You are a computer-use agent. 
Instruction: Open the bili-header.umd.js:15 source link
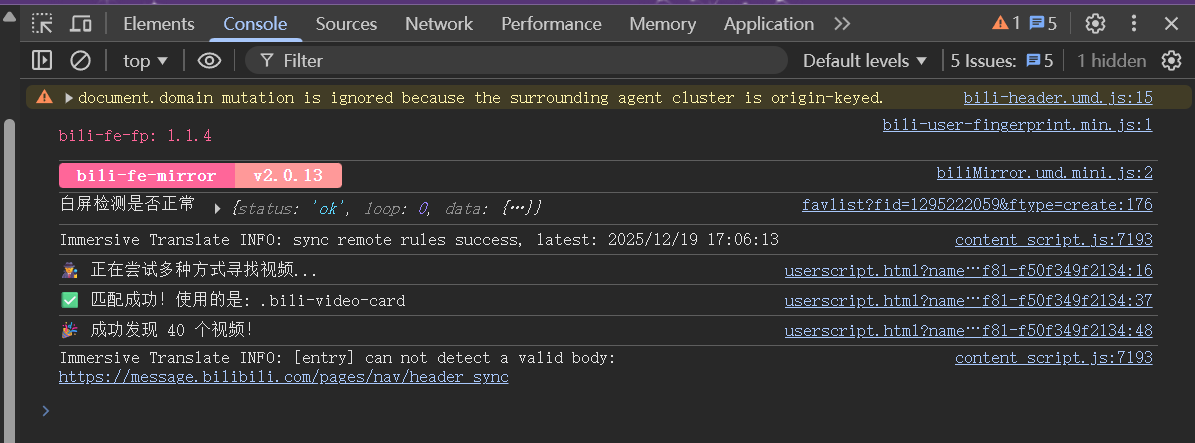[x=1057, y=98]
